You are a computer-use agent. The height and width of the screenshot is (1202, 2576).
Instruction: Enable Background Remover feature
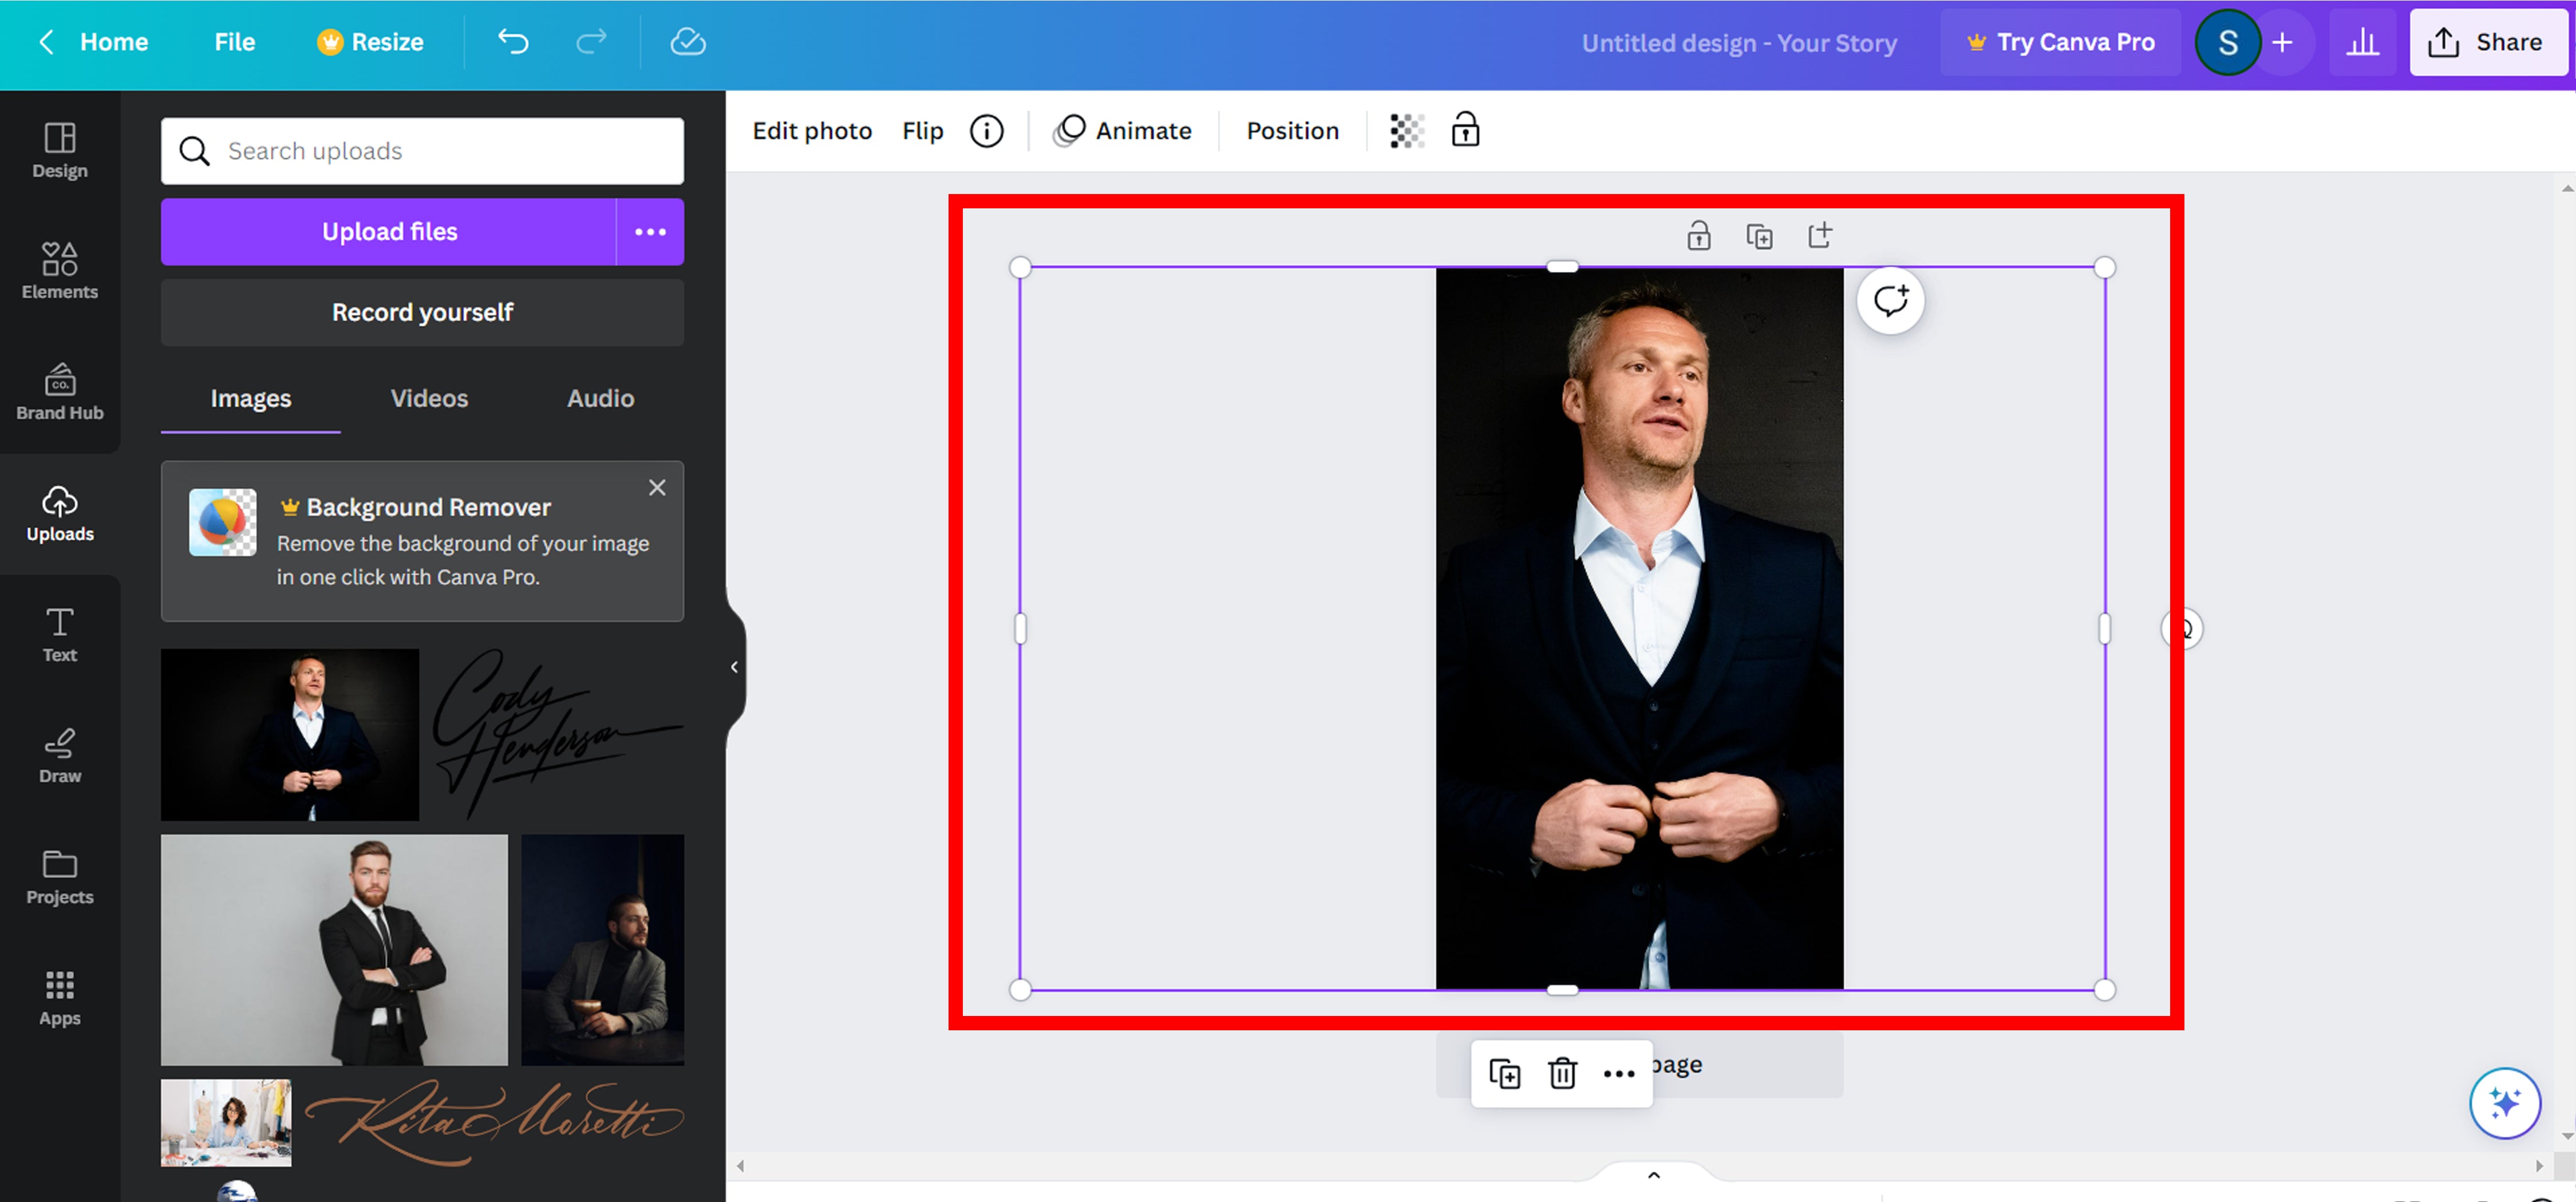429,506
